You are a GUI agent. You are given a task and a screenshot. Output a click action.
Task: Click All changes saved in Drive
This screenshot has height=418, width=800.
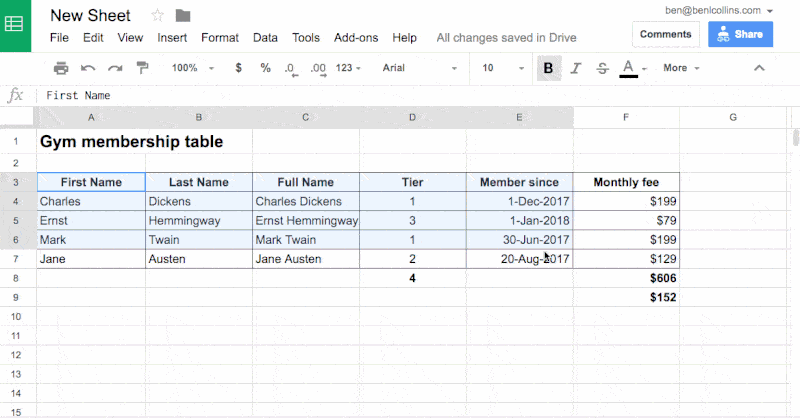506,38
